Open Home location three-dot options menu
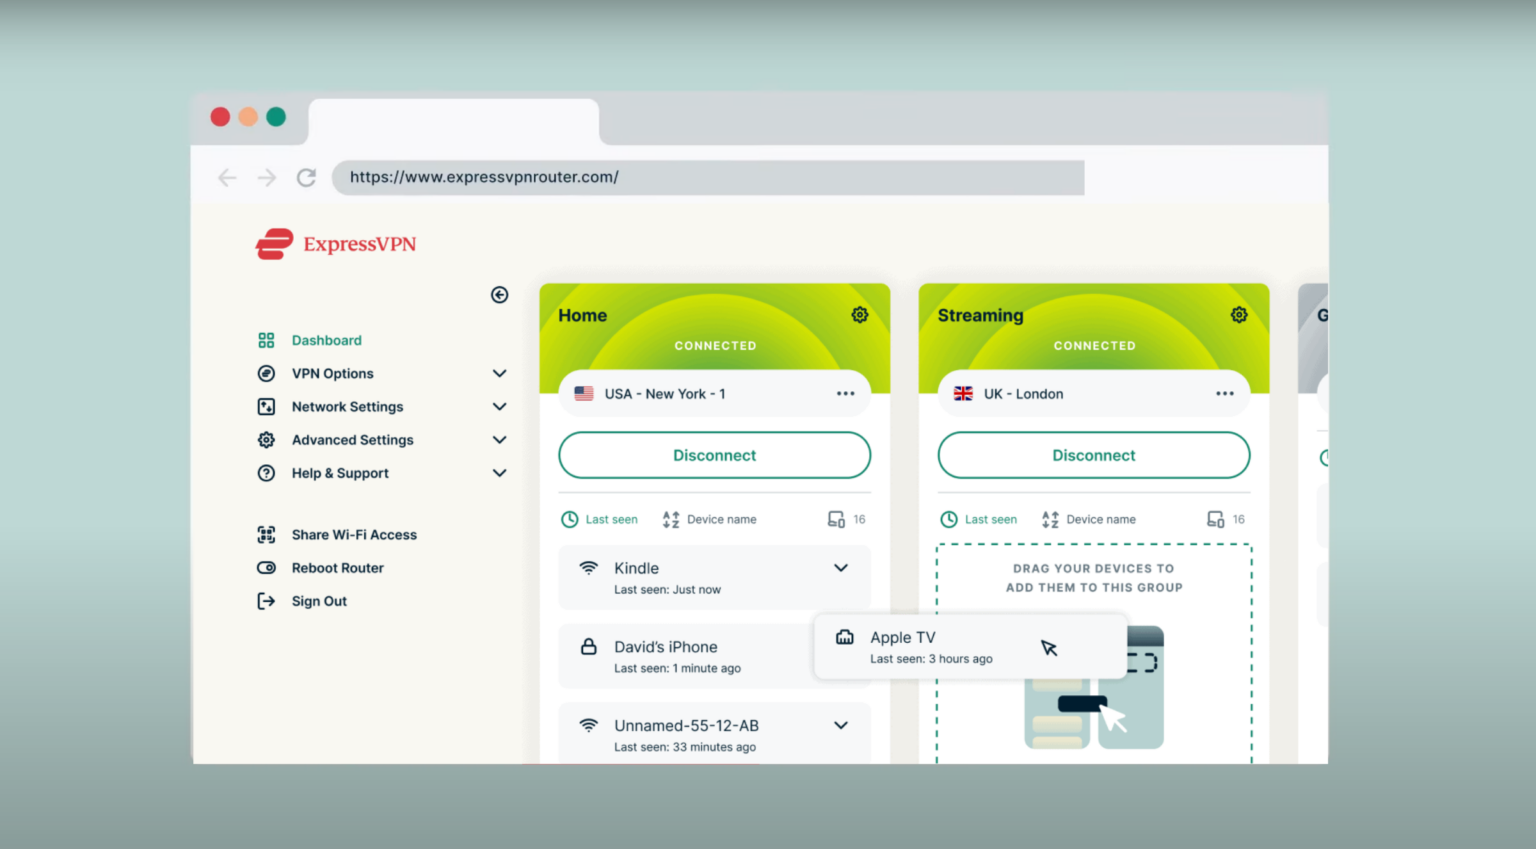Image resolution: width=1536 pixels, height=849 pixels. (845, 394)
